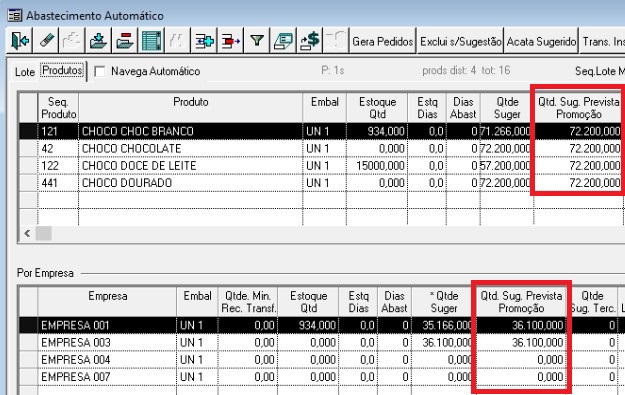Click the add row icon with cyan plus
The height and width of the screenshot is (395, 625).
click(x=204, y=41)
